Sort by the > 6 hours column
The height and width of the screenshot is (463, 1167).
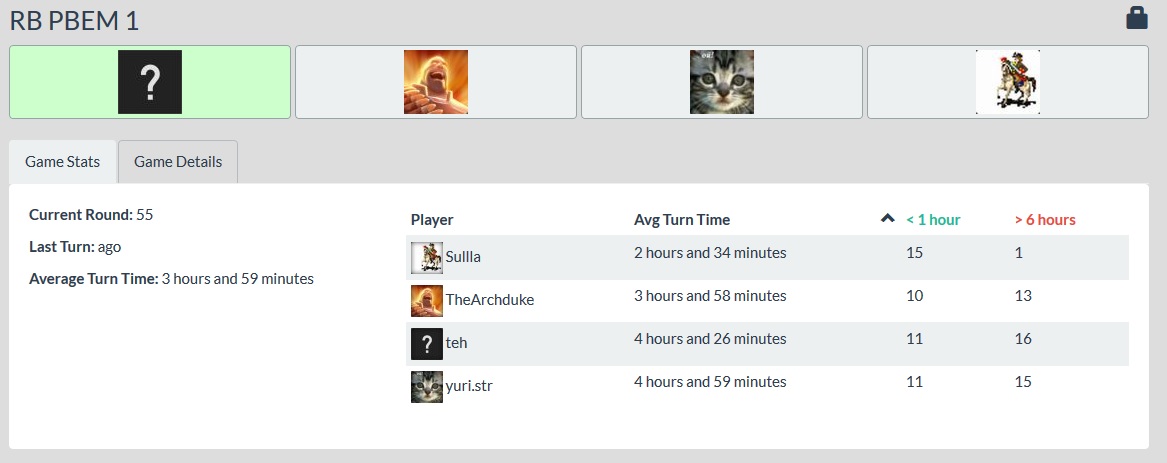tap(1045, 220)
